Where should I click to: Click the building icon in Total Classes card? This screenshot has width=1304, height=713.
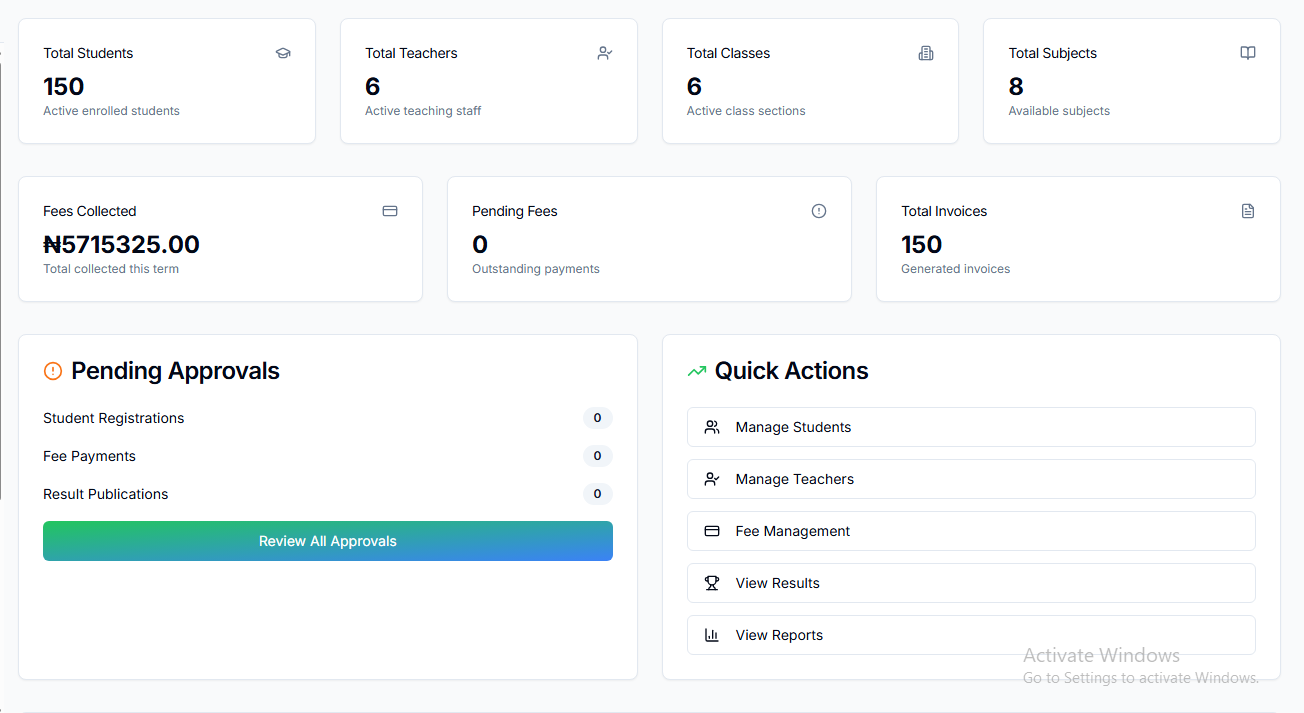(x=926, y=53)
